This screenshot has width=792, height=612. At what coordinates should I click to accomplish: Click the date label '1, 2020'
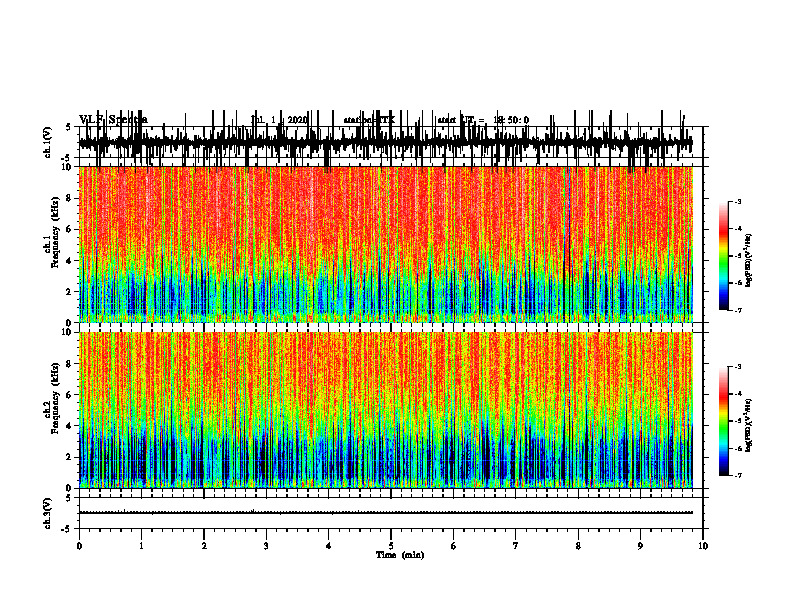click(289, 120)
